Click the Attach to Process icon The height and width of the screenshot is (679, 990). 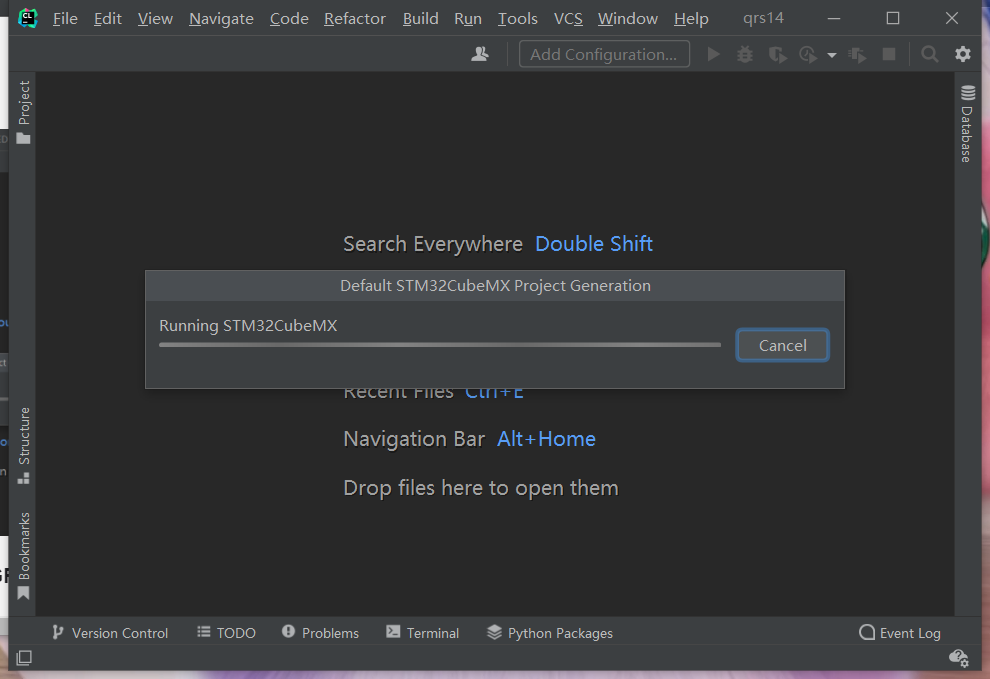[857, 55]
